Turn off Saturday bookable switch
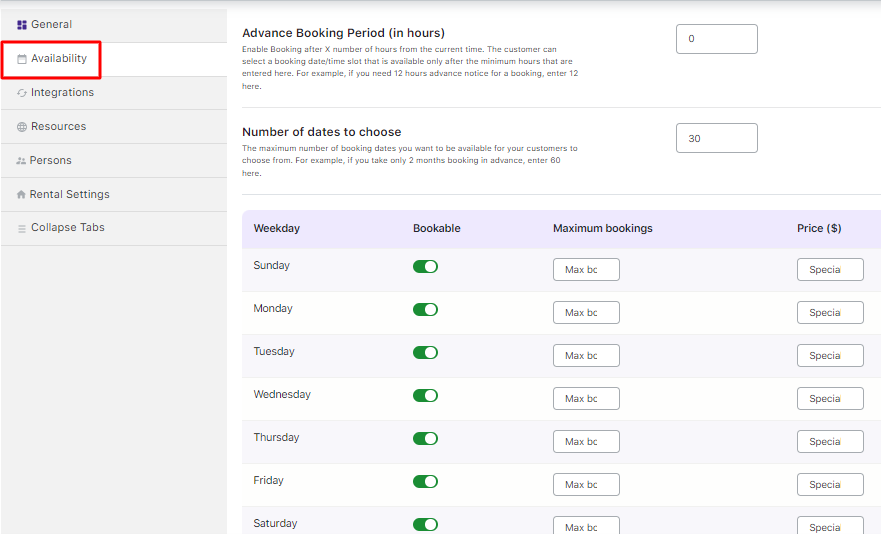Screen dimensions: 881x534 click(425, 524)
